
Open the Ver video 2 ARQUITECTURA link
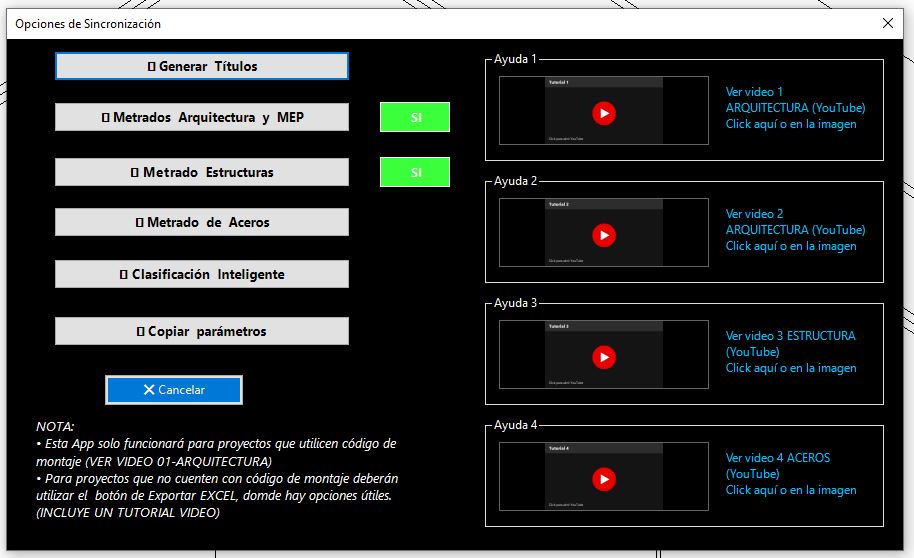pos(795,230)
